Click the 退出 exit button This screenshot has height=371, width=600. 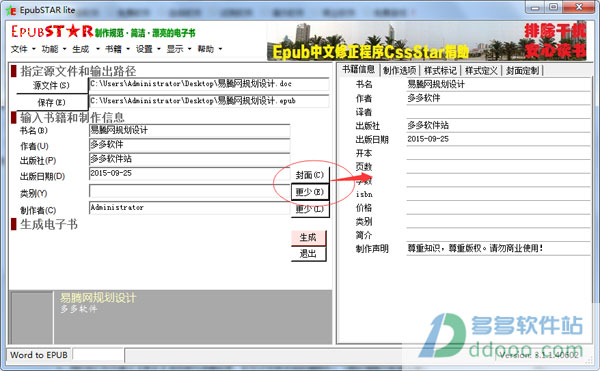click(308, 254)
